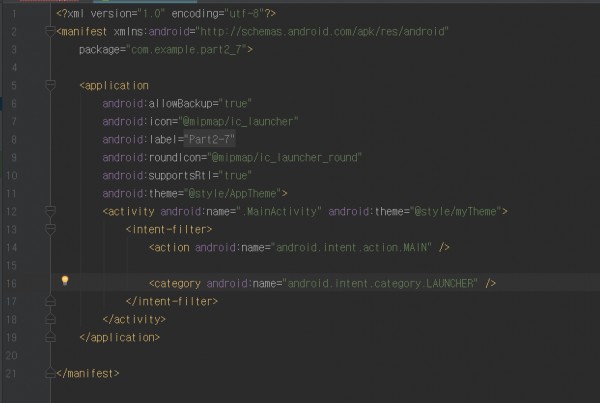
Task: Click line number 20 in gutter
Action: [x=11, y=356]
